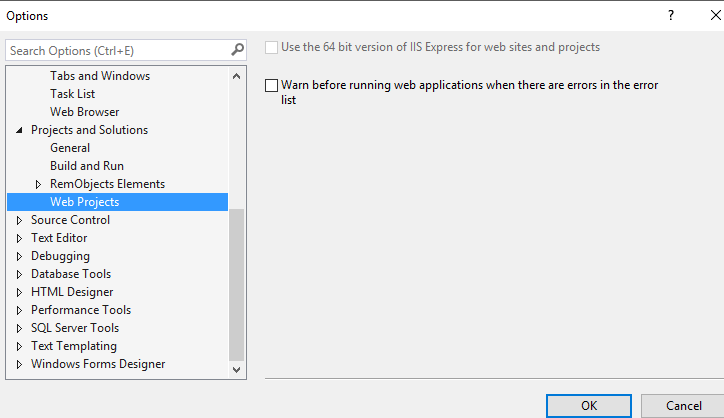Select Build and Run options page
724x418 pixels.
coord(87,166)
